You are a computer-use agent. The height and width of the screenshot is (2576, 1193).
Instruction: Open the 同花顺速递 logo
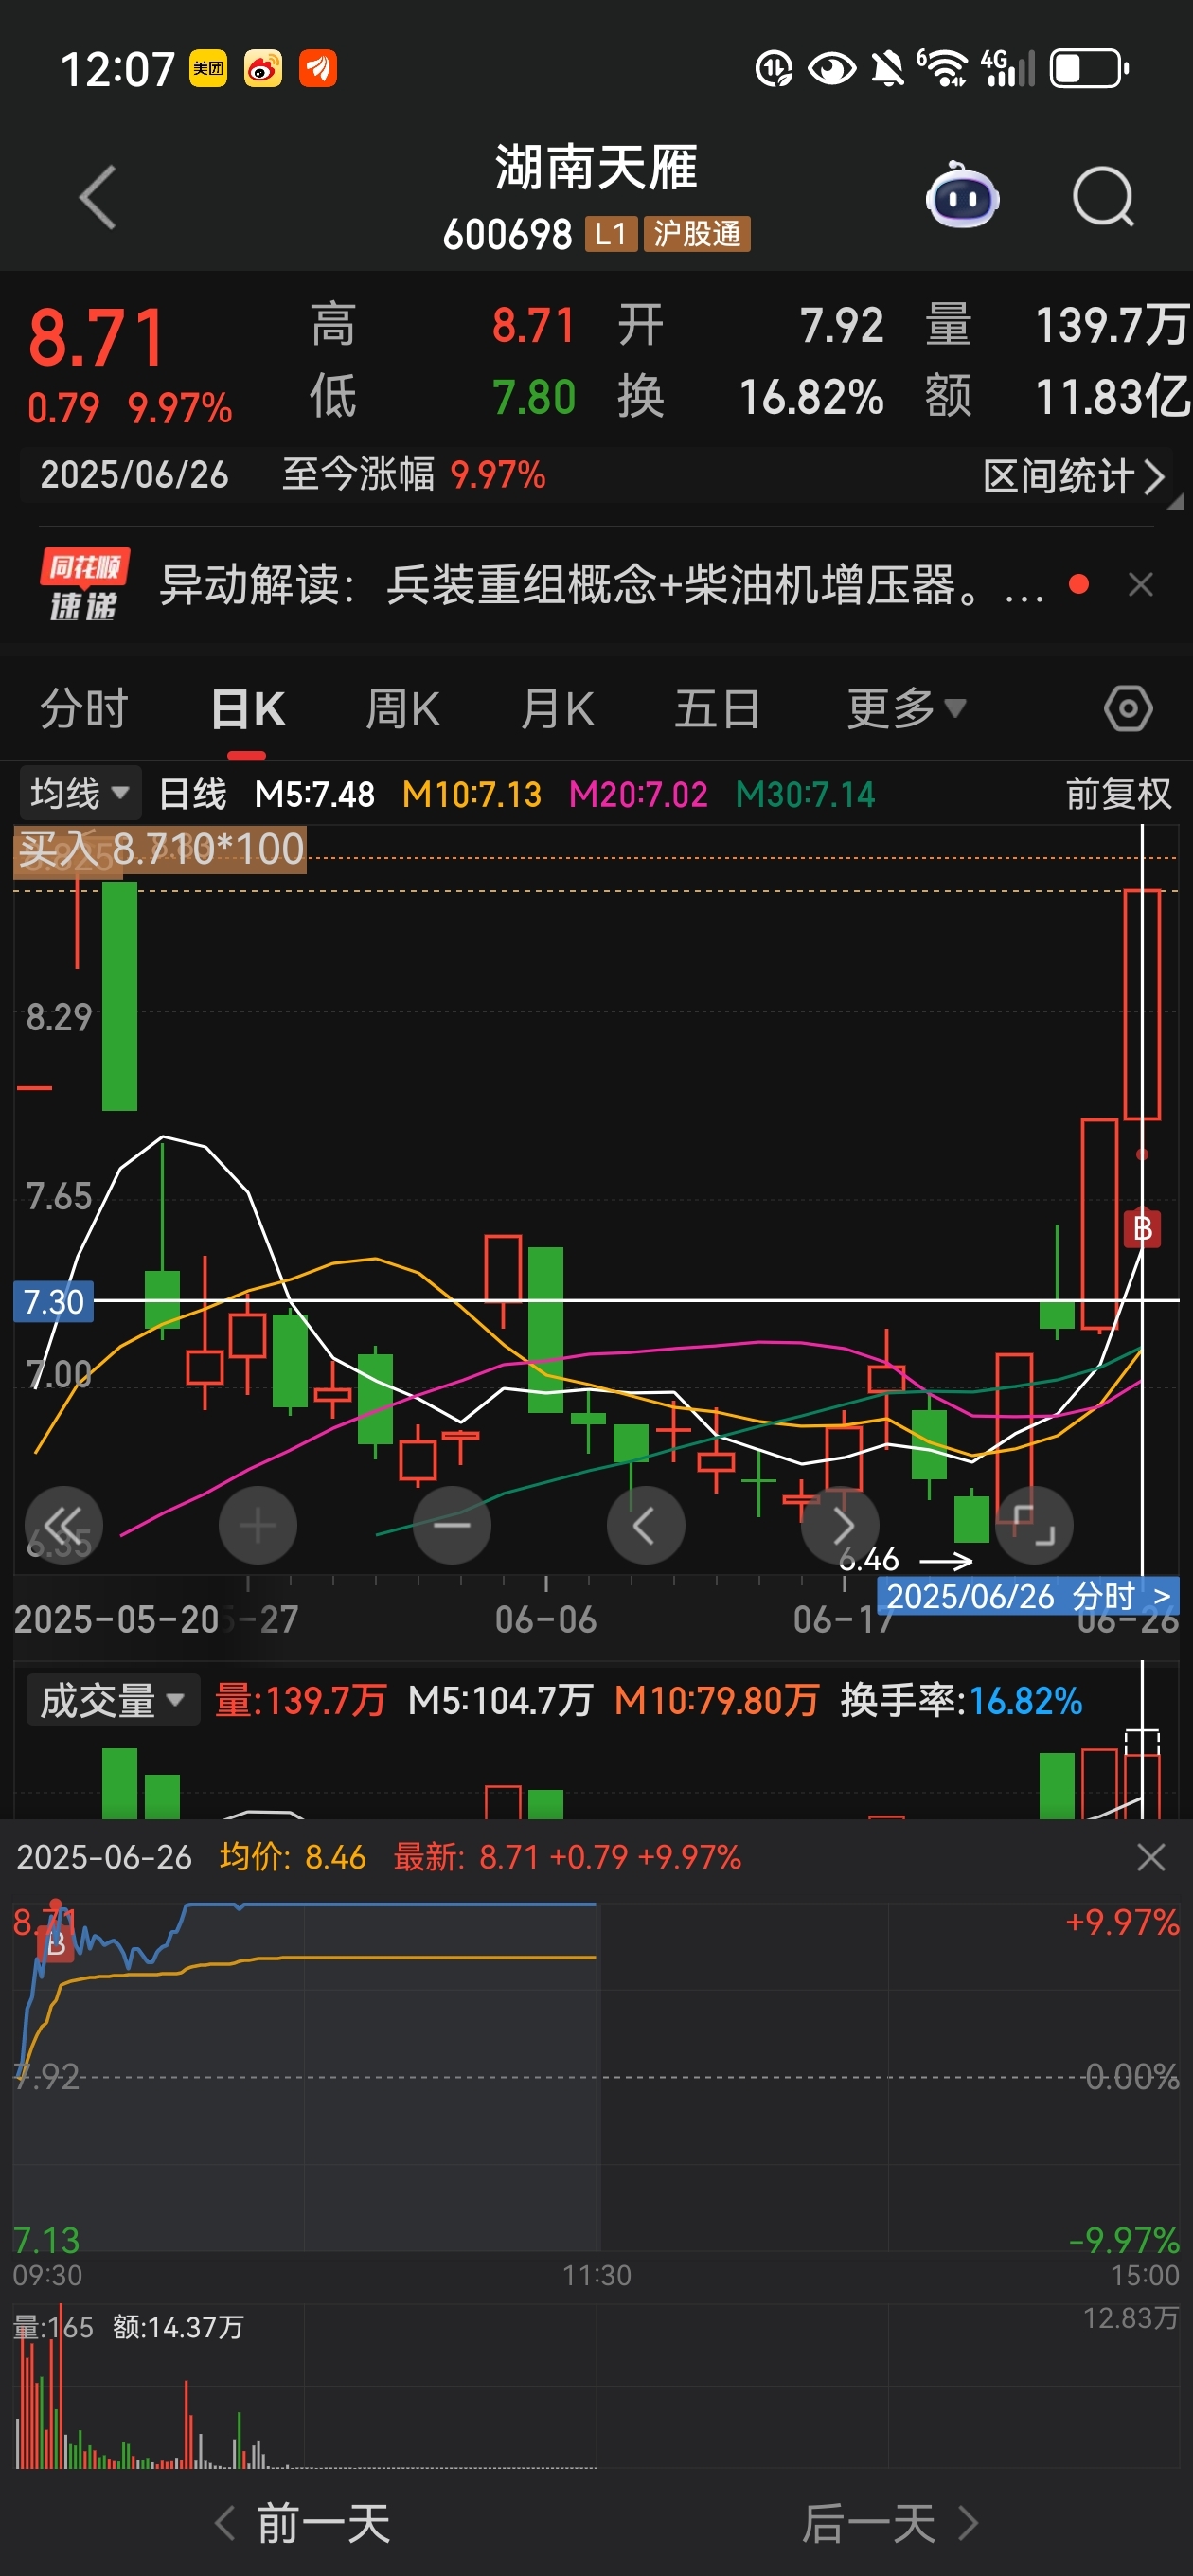85,585
